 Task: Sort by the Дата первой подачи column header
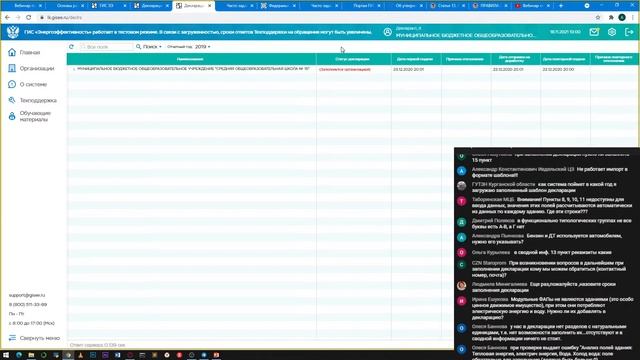click(415, 59)
